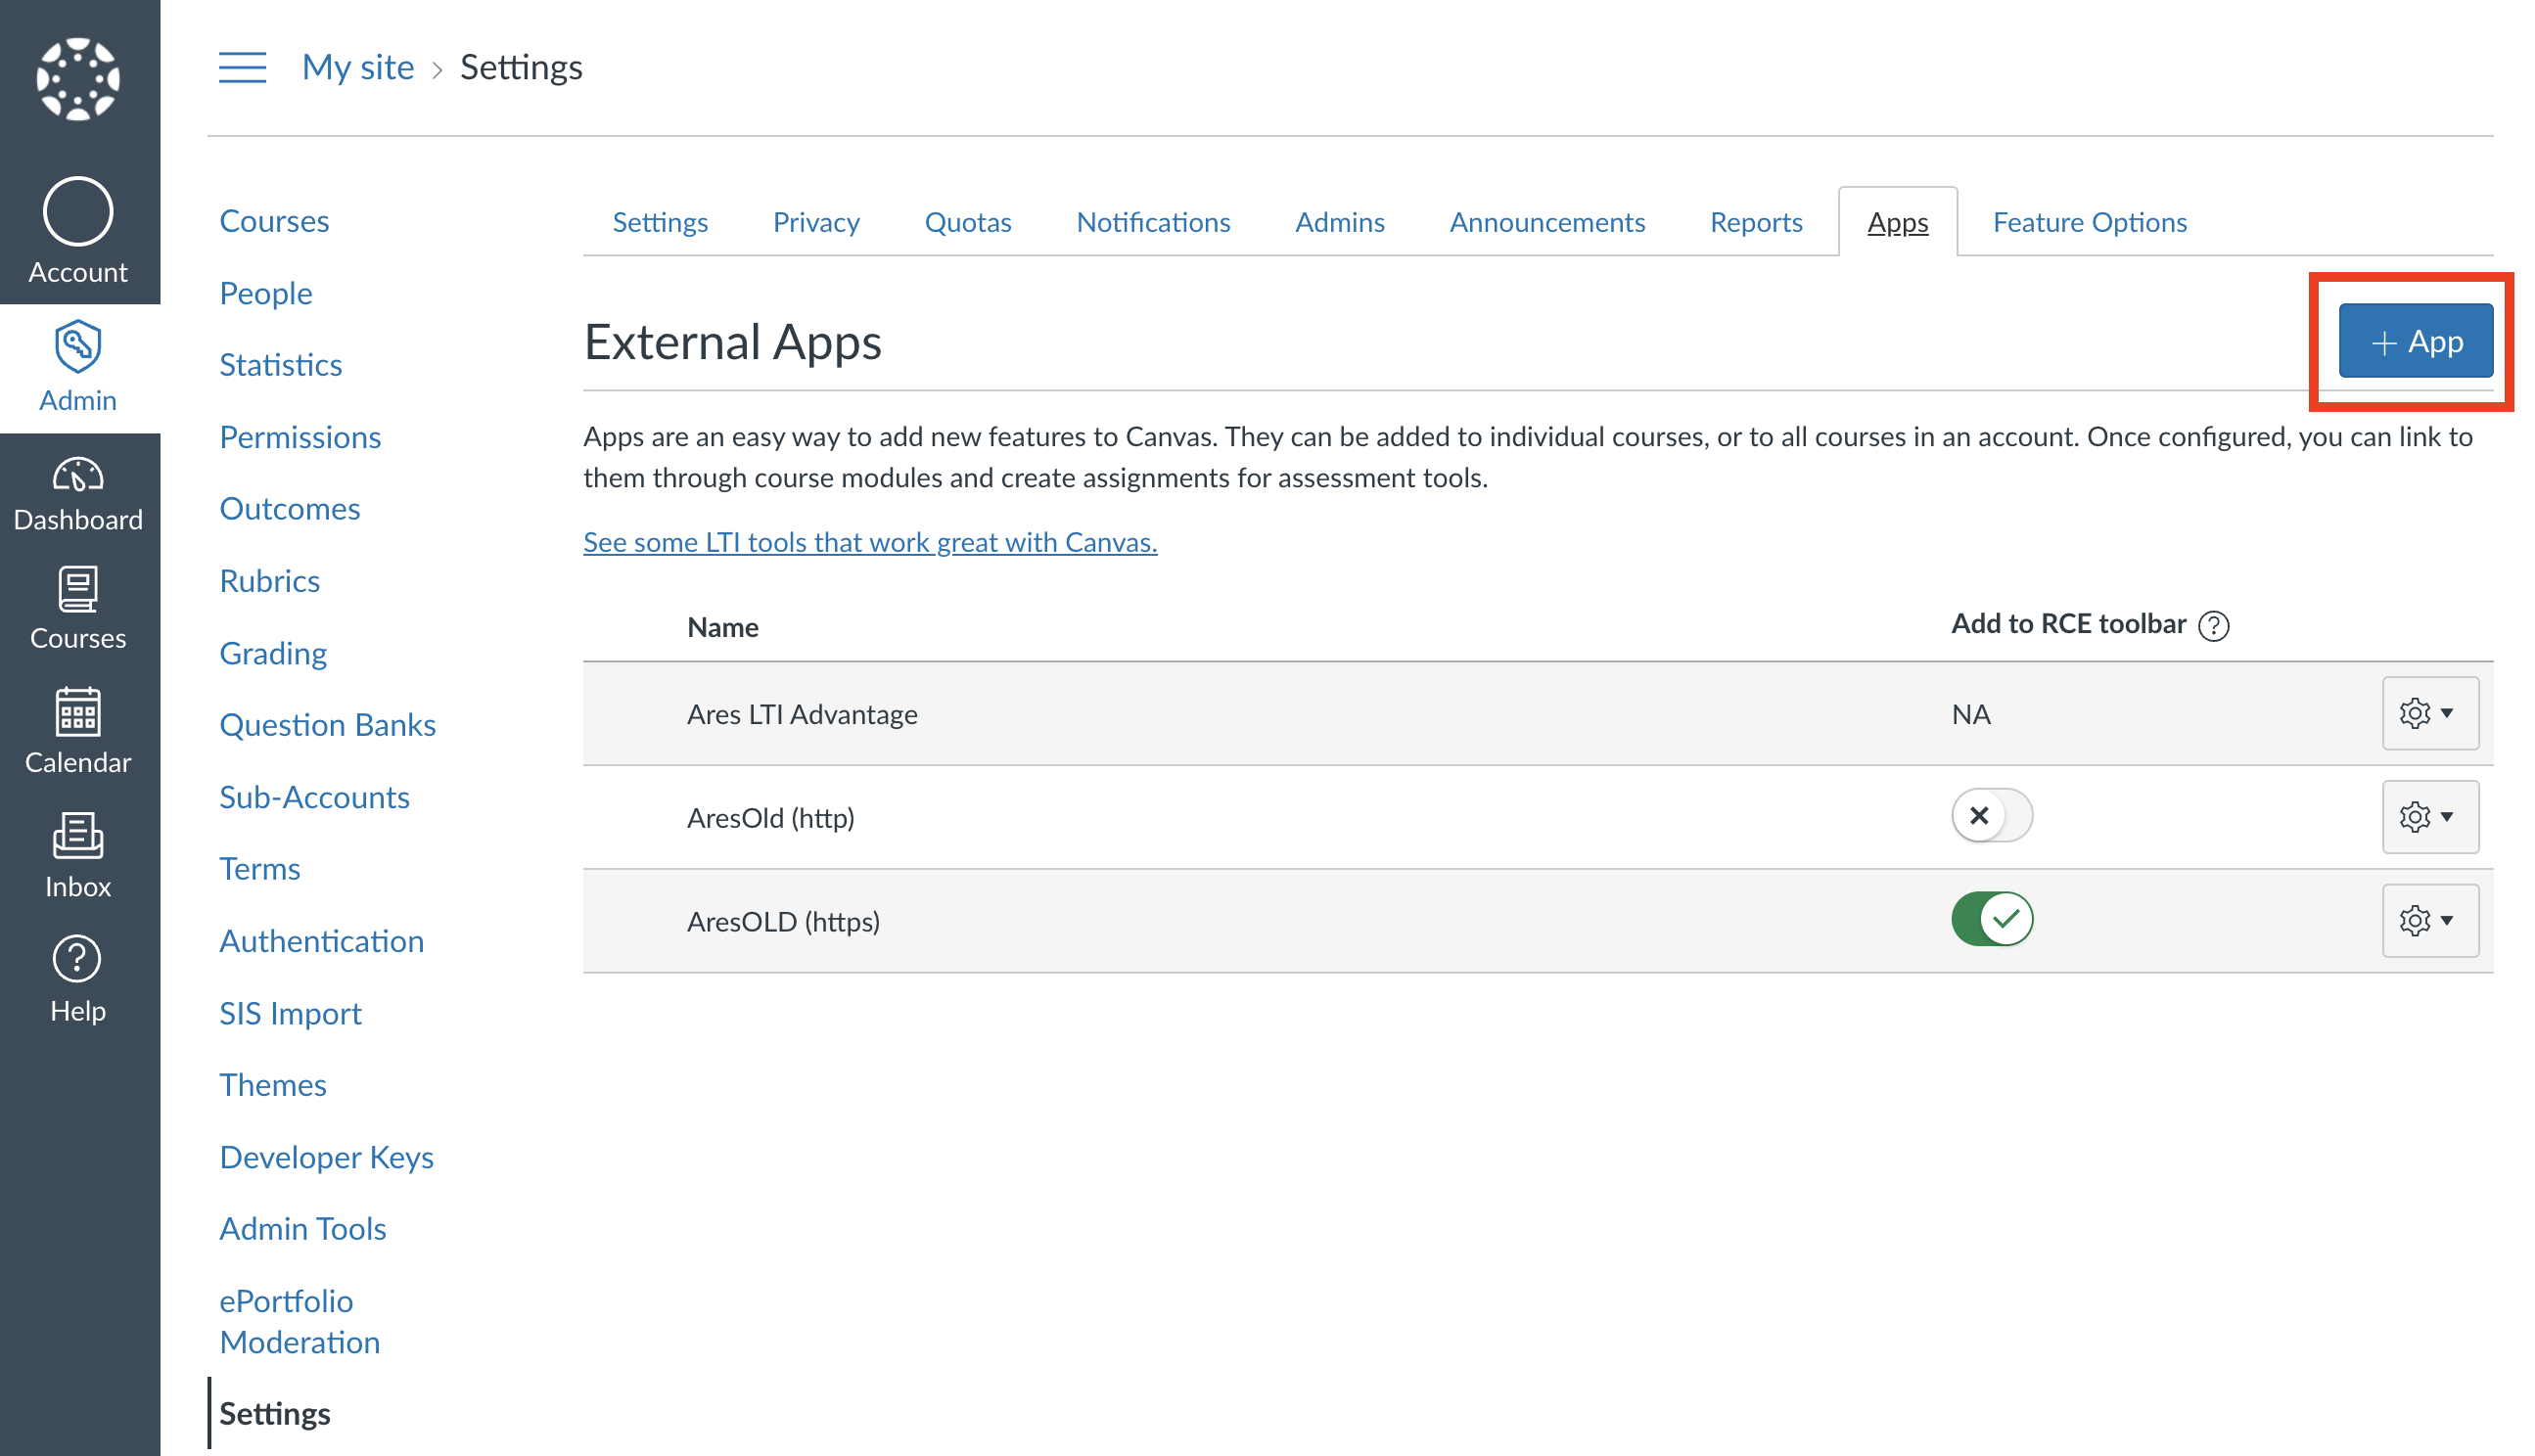Select the Account icon in sidebar
Viewport: 2535px width, 1456px height.
[78, 212]
